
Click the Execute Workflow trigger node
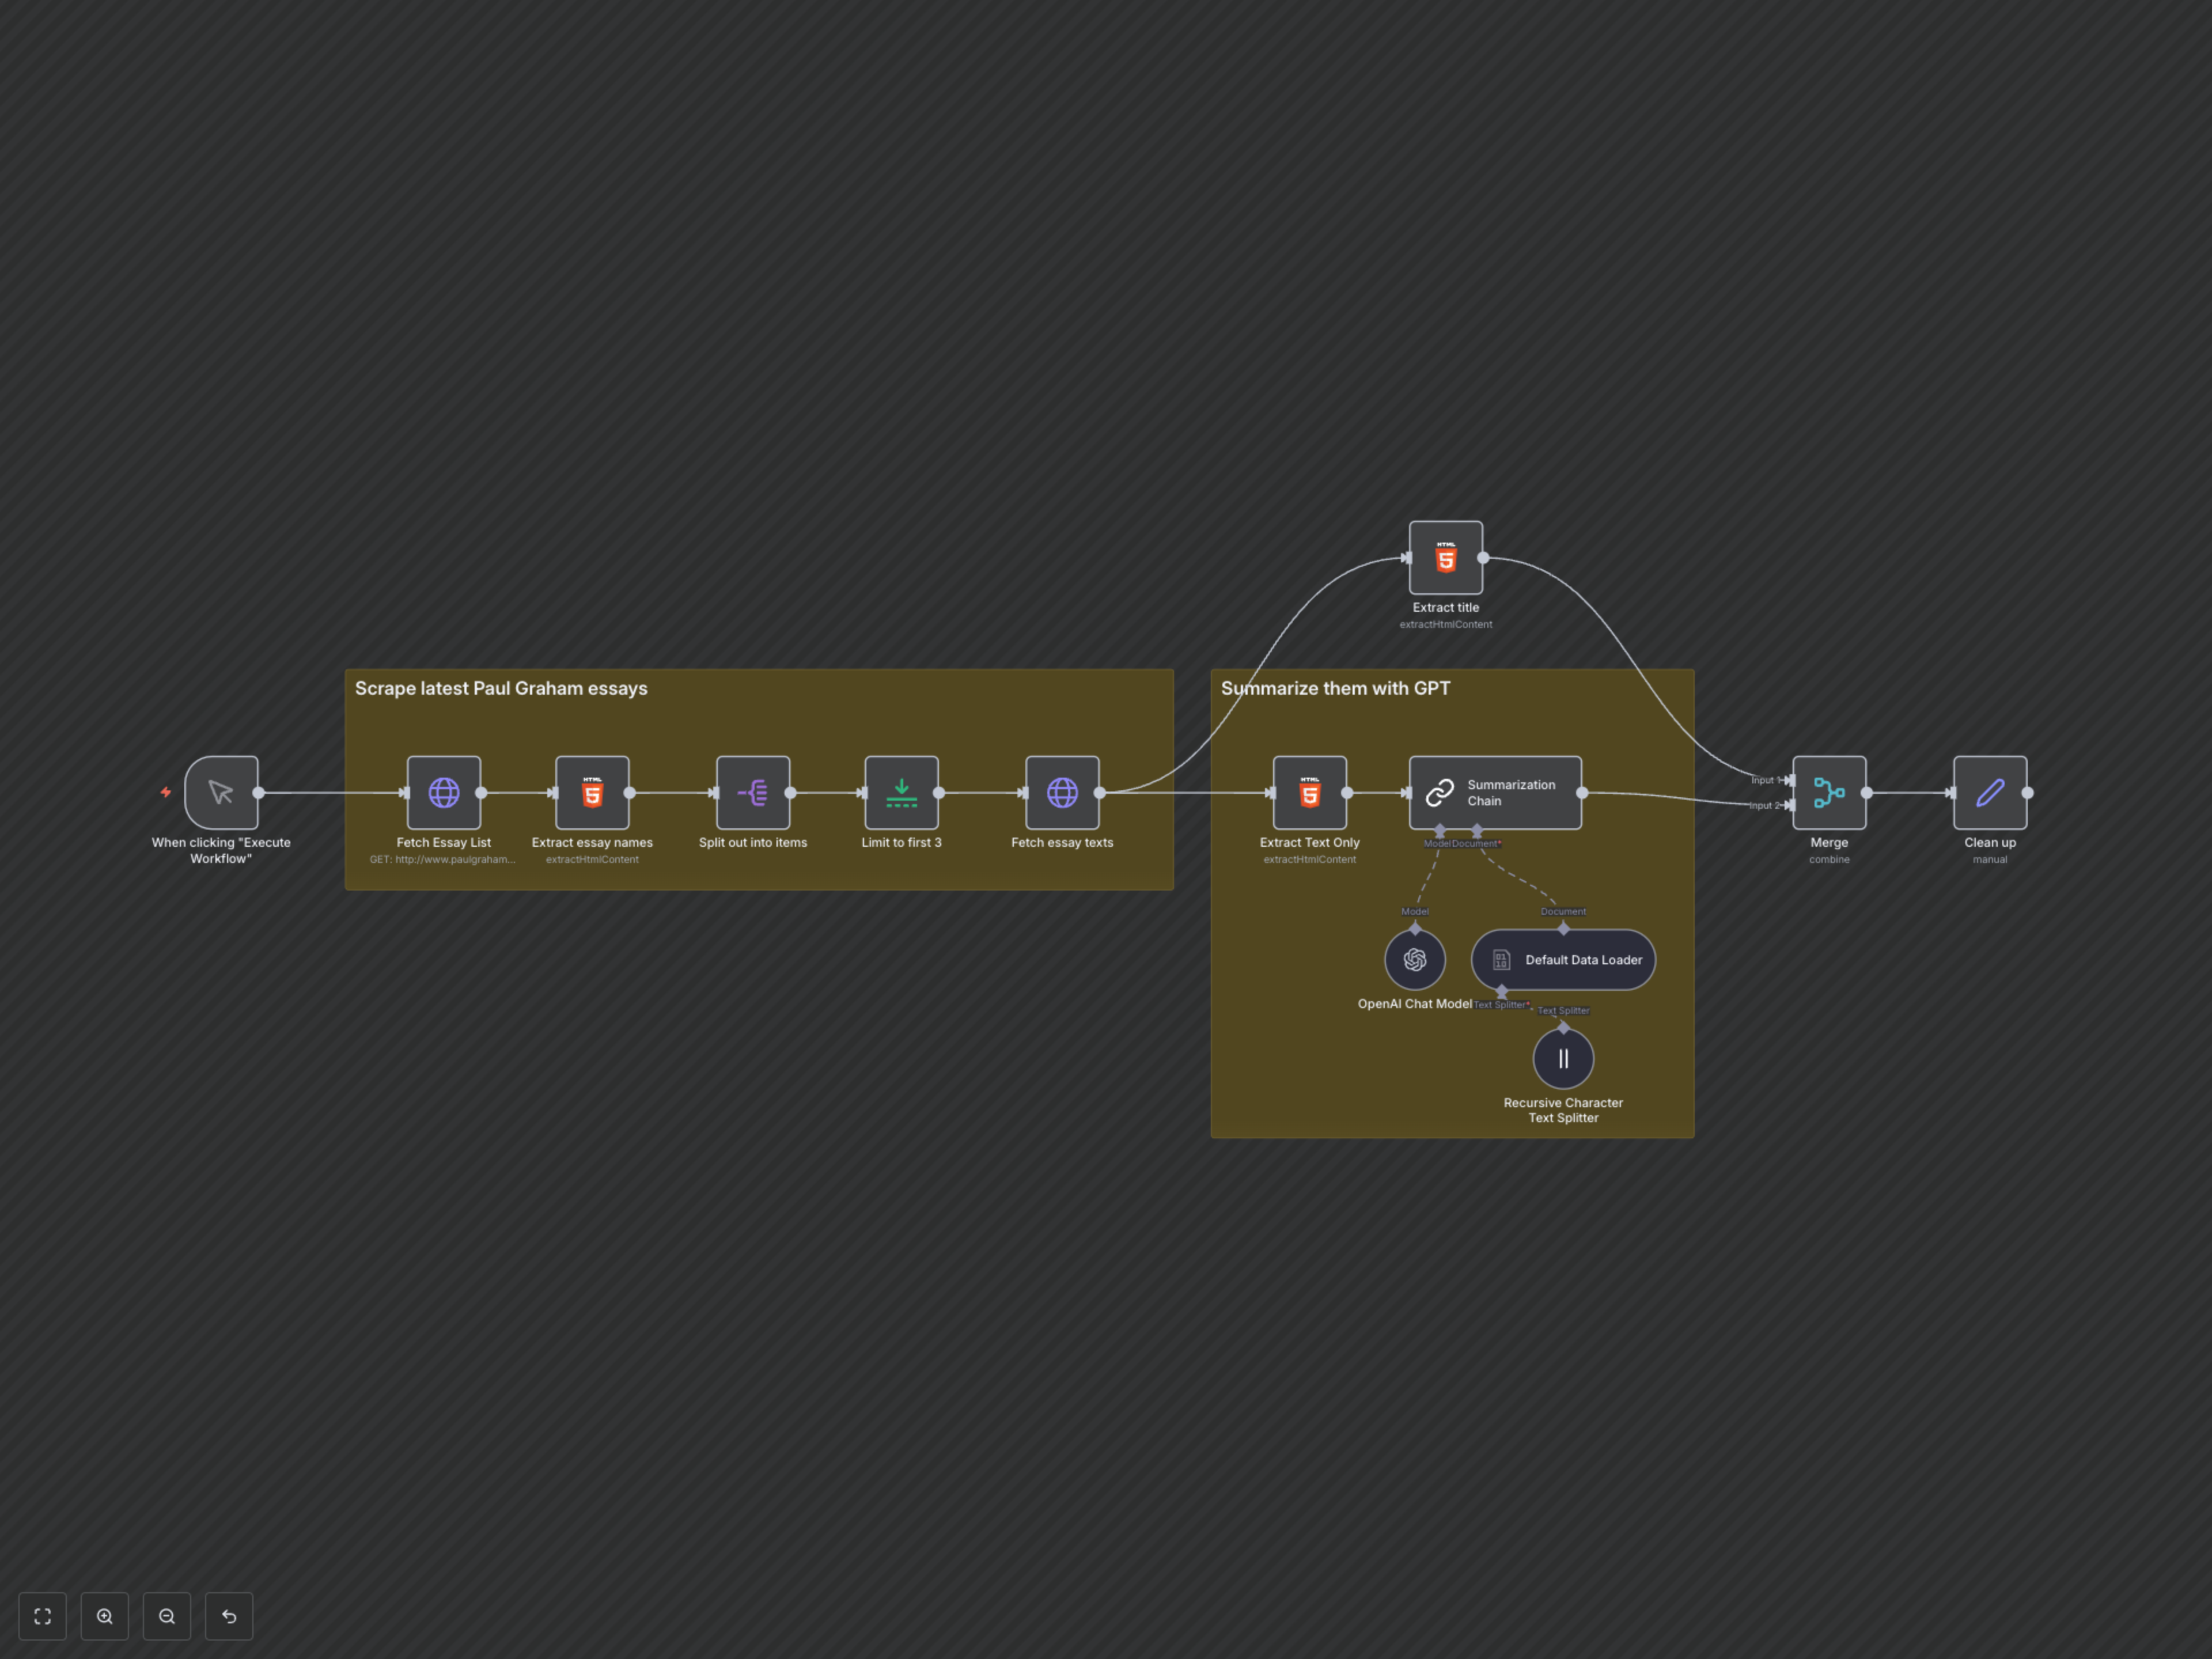pyautogui.click(x=221, y=792)
